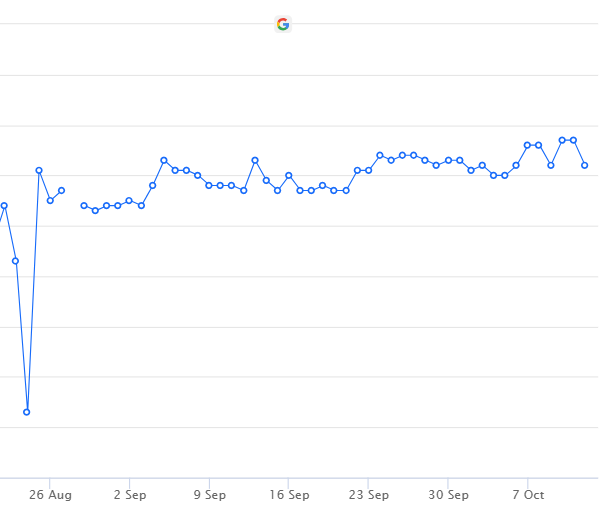Select the data point above the 2 Sep tick
610x513 pixels.
[x=129, y=201]
